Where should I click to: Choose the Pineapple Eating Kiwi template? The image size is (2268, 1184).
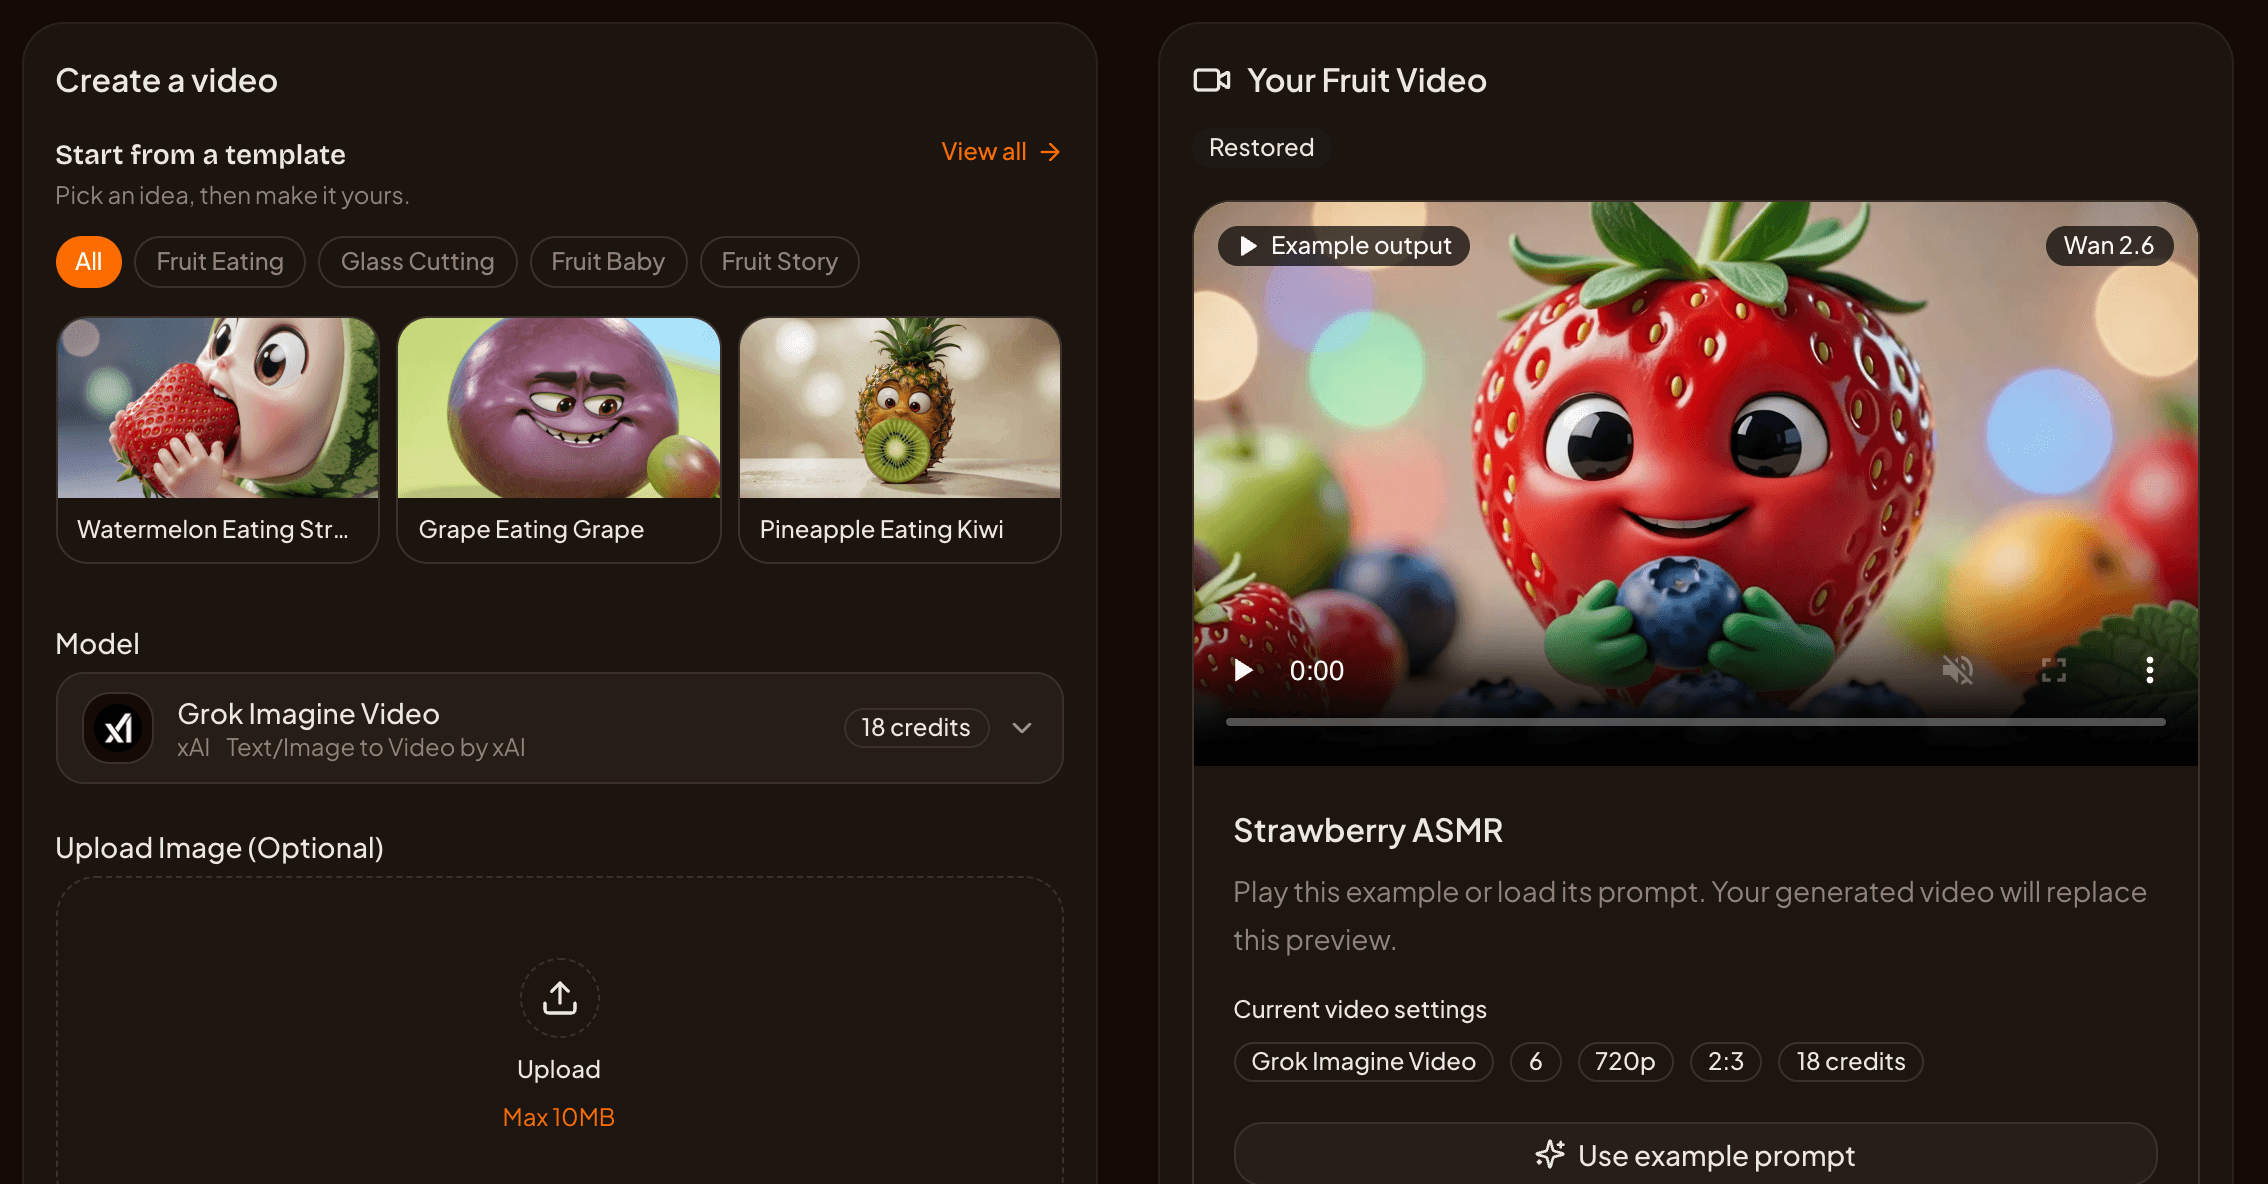tap(900, 440)
